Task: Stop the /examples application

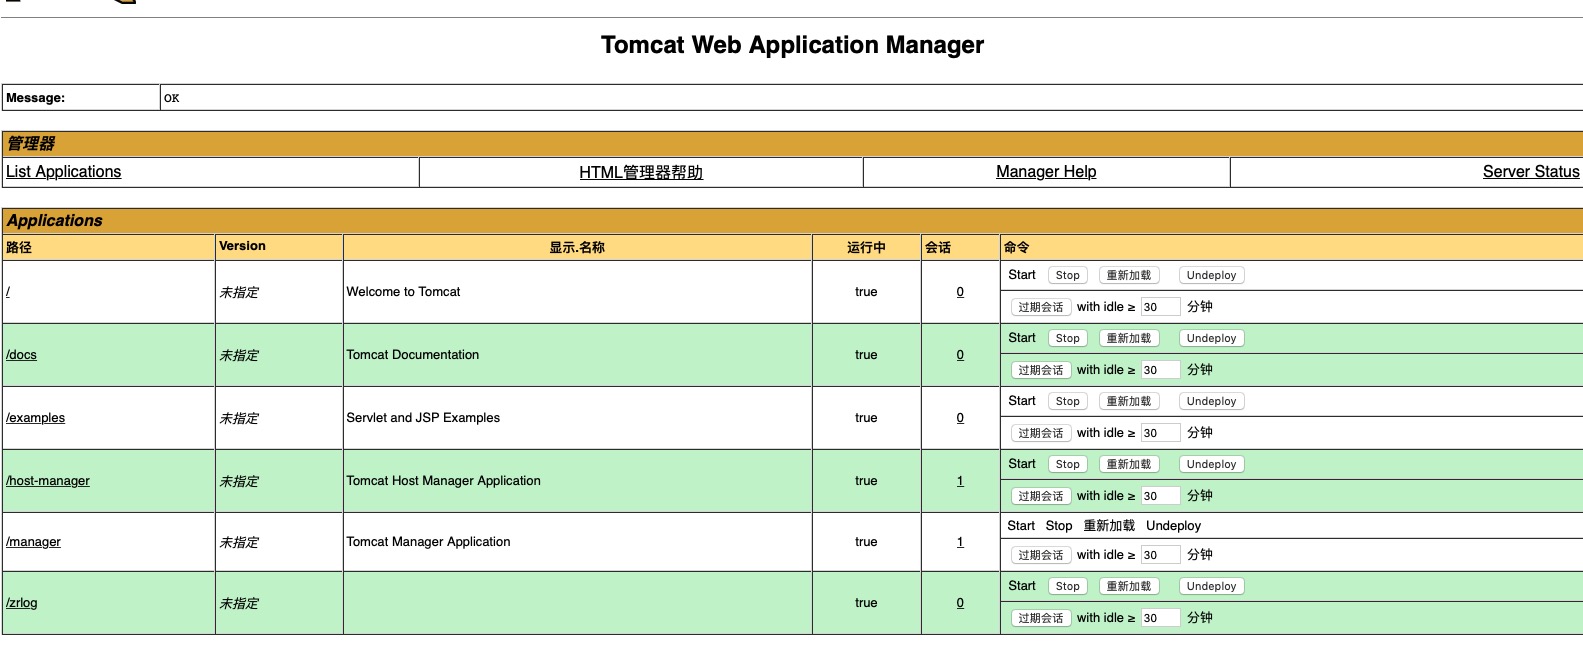Action: click(x=1067, y=401)
